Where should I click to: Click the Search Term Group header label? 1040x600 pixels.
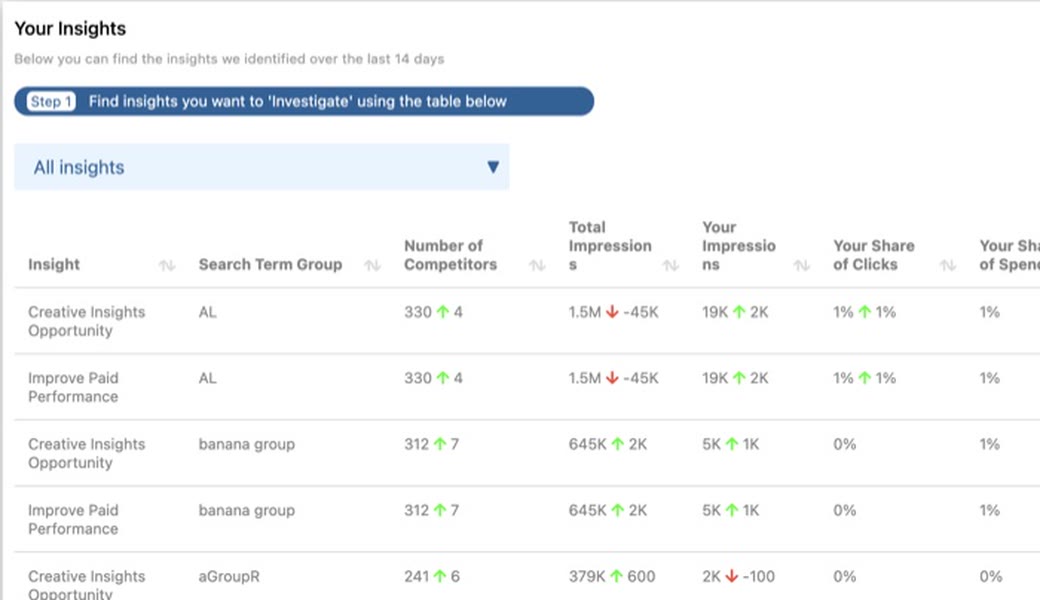pos(271,265)
